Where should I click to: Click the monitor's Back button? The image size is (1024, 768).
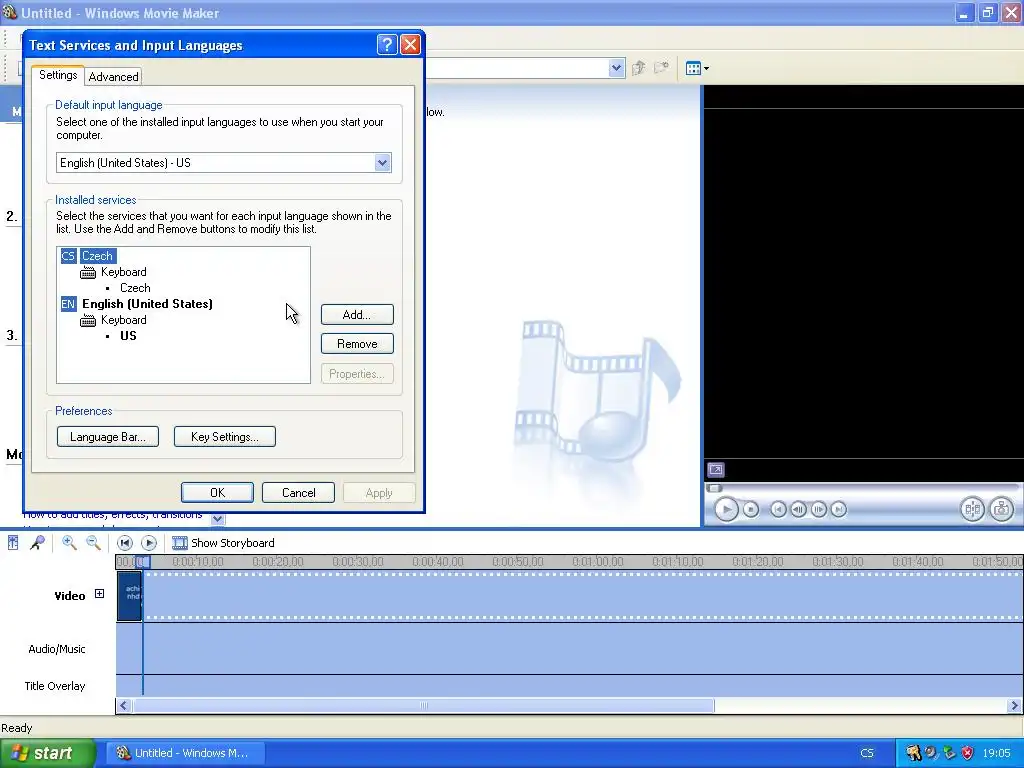[x=778, y=509]
